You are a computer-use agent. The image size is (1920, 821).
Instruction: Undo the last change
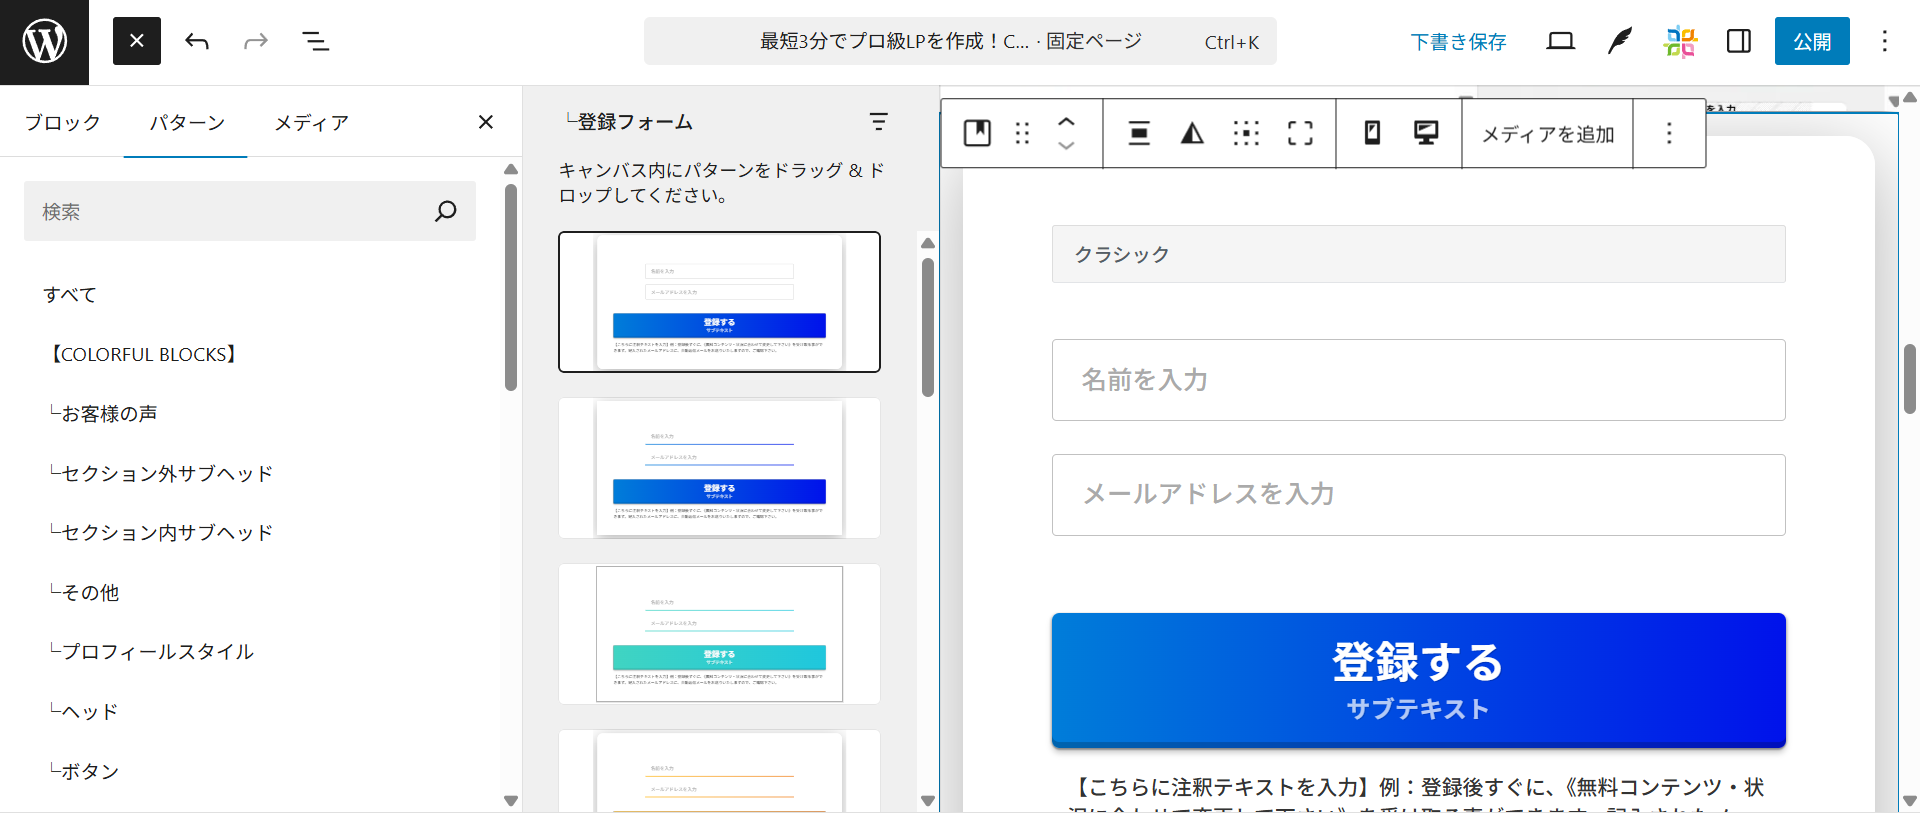(197, 41)
